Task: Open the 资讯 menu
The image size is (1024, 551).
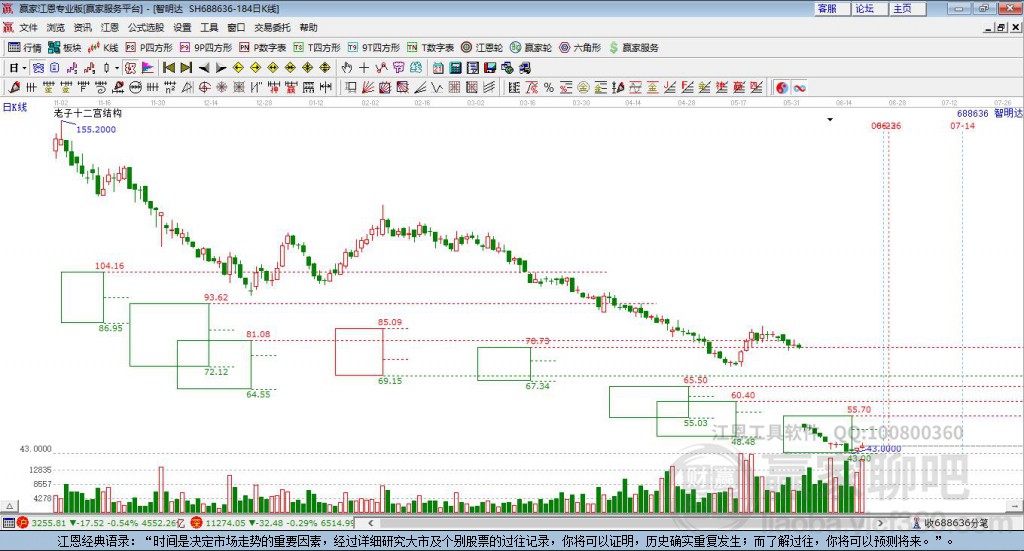Action: pos(82,27)
